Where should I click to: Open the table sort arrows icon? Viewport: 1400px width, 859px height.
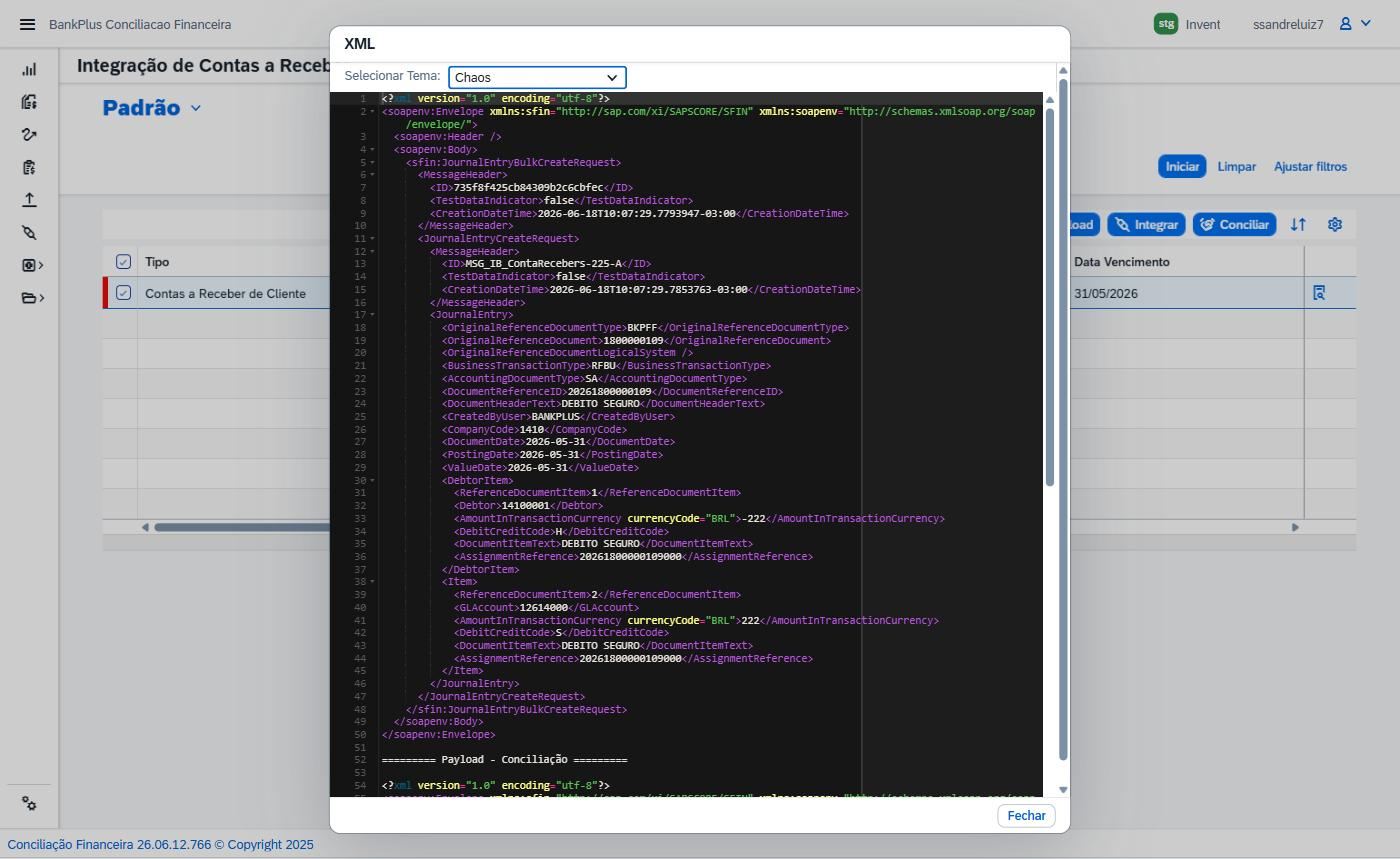(x=1298, y=225)
